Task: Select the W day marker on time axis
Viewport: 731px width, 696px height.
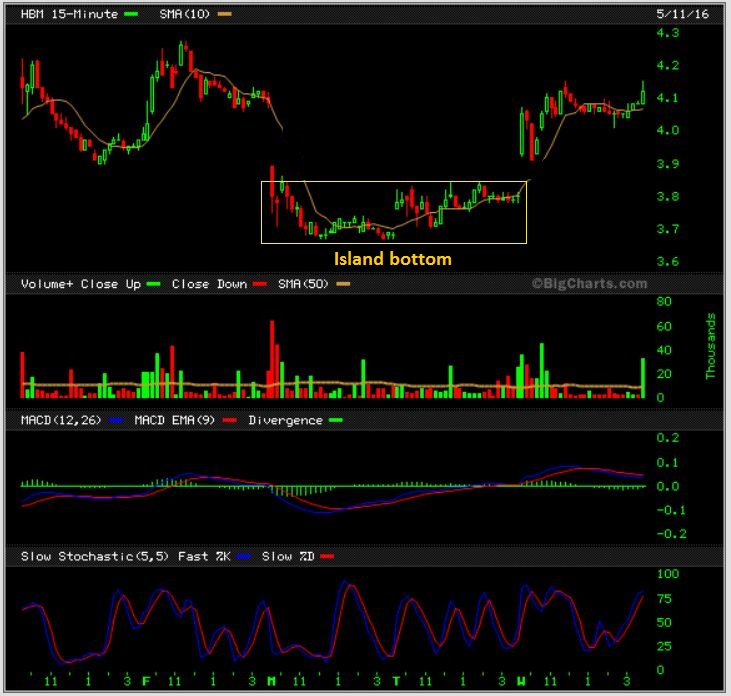Action: tap(521, 682)
